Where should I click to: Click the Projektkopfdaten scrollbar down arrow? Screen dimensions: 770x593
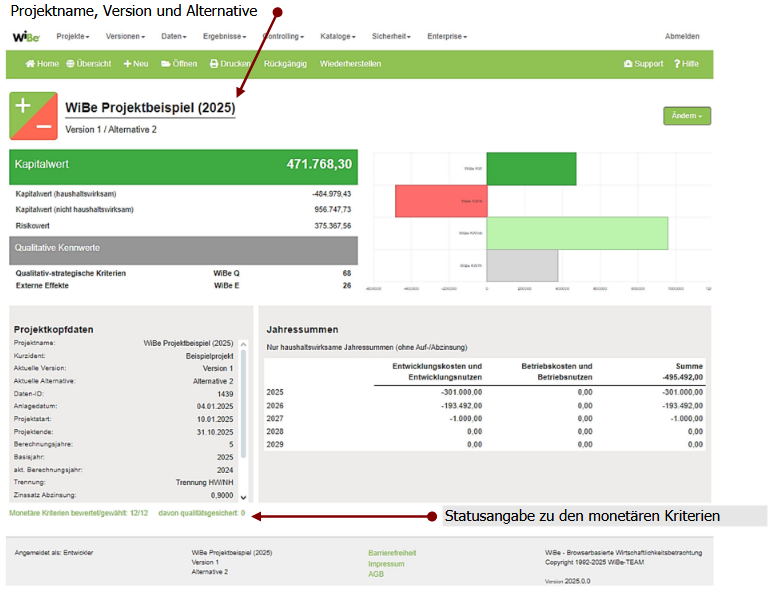coord(243,497)
